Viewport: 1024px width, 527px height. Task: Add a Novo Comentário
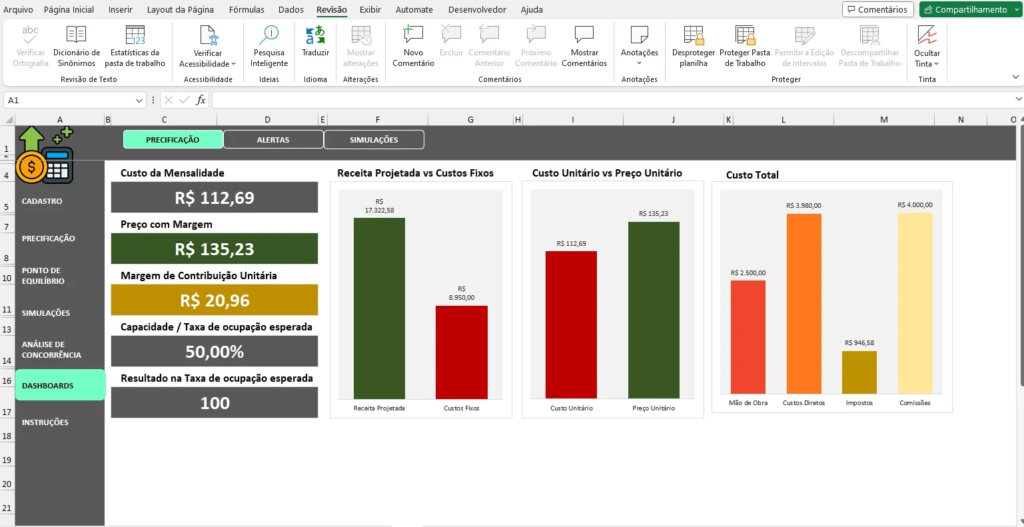pyautogui.click(x=413, y=46)
